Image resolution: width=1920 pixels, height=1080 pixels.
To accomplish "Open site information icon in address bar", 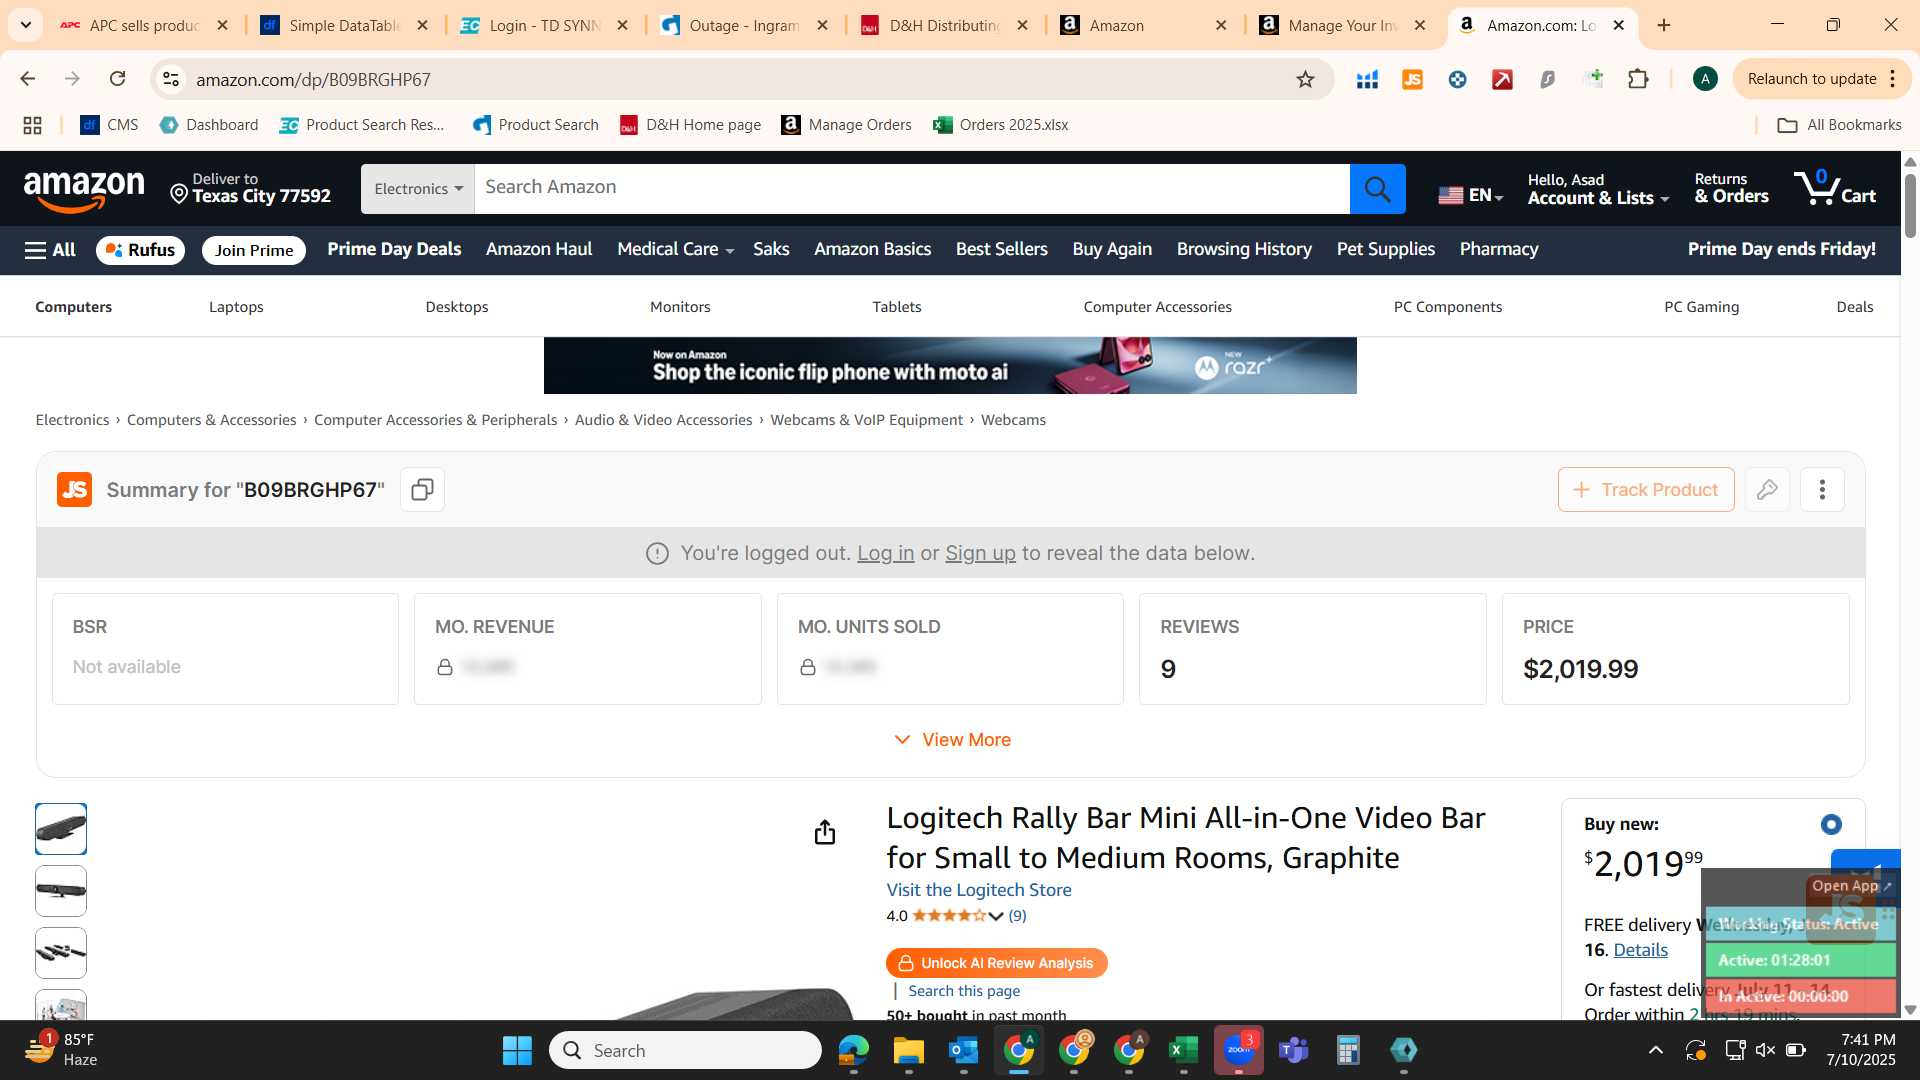I will pyautogui.click(x=171, y=79).
